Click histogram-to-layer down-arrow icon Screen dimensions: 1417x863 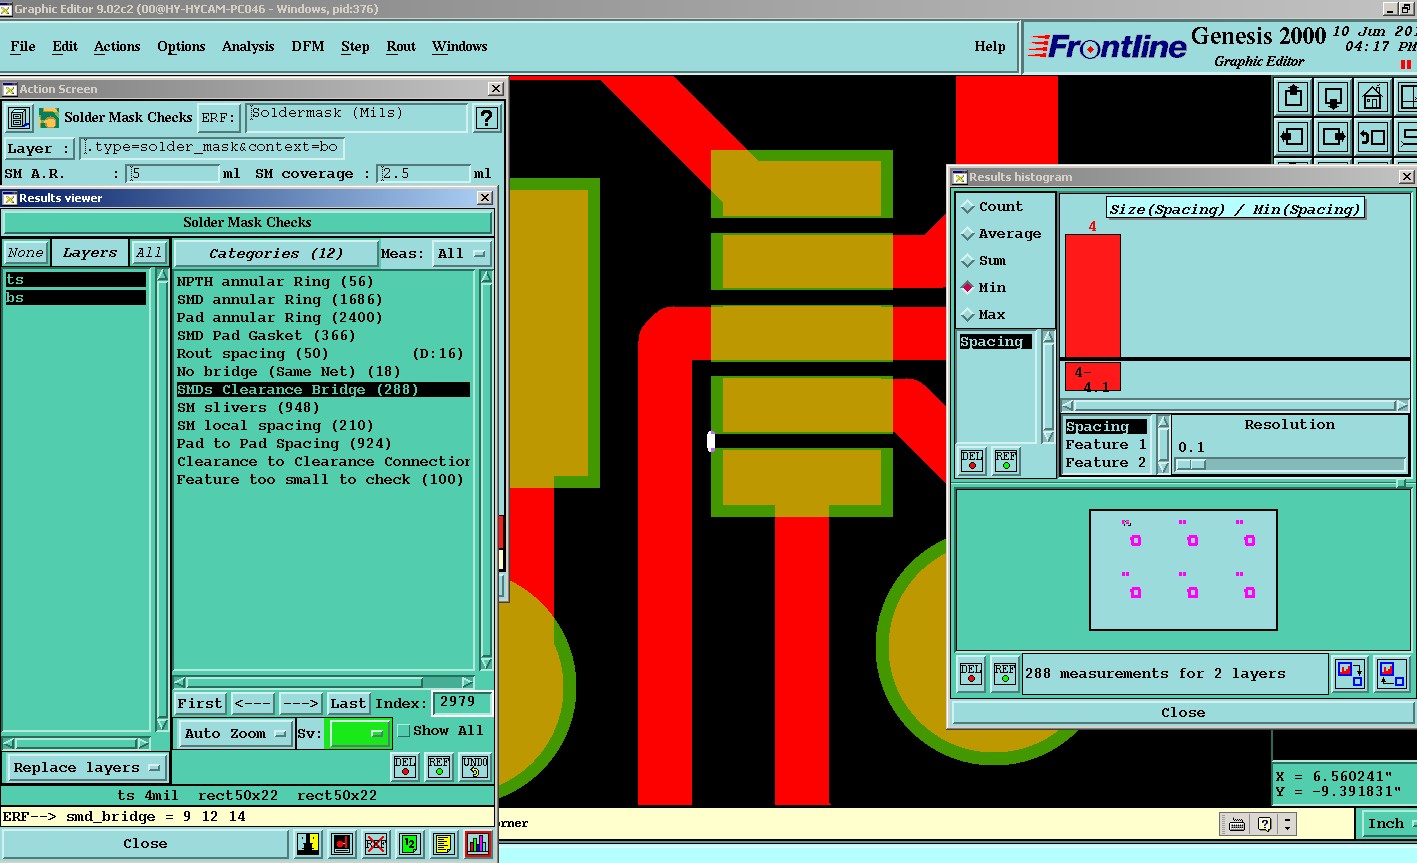[x=1350, y=674]
